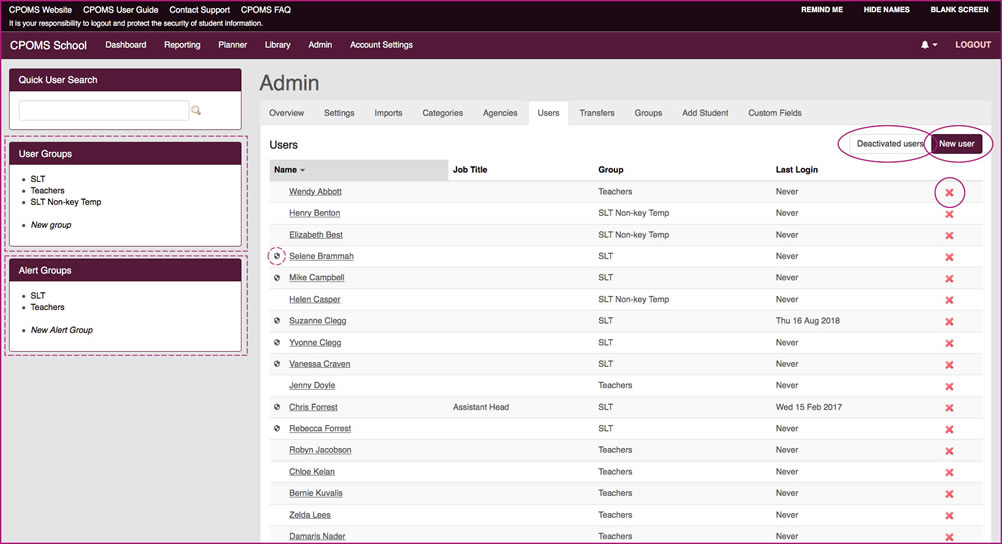Delete Vanessa Craven via red X
Image resolution: width=1002 pixels, height=544 pixels.
point(949,364)
